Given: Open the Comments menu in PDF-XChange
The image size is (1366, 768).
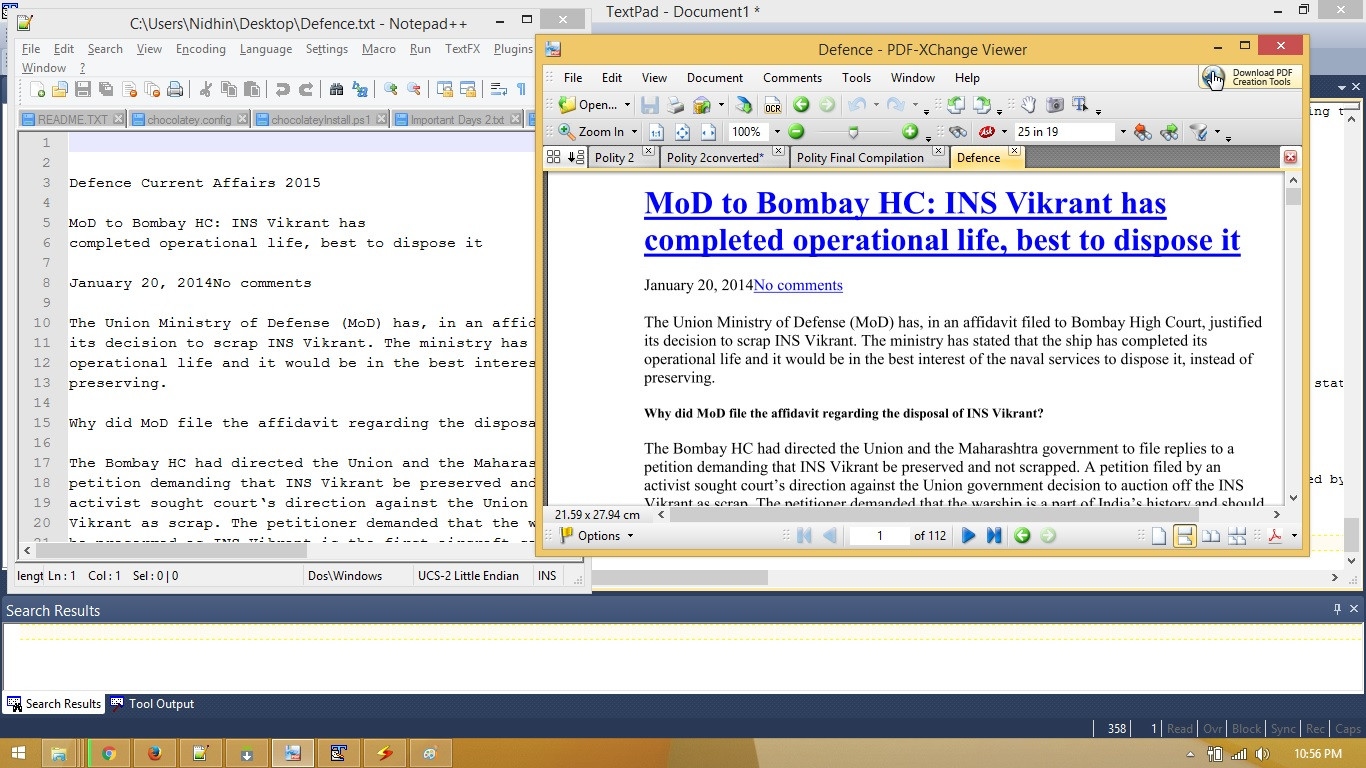Looking at the screenshot, I should pyautogui.click(x=792, y=78).
